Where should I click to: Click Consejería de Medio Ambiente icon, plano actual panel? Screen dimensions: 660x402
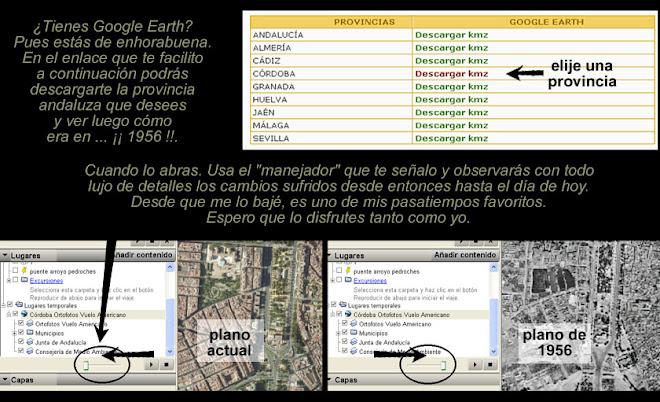tap(30, 351)
